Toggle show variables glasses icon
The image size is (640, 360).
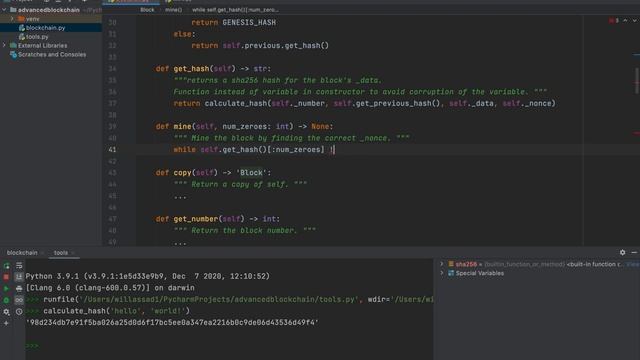tap(19, 300)
